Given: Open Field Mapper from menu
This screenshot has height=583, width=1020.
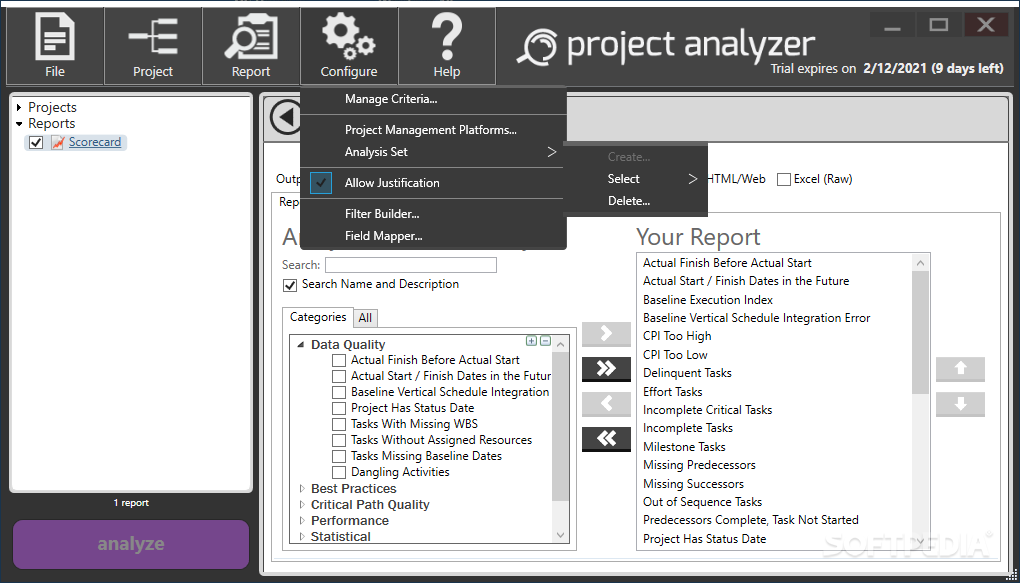Looking at the screenshot, I should pyautogui.click(x=433, y=236).
